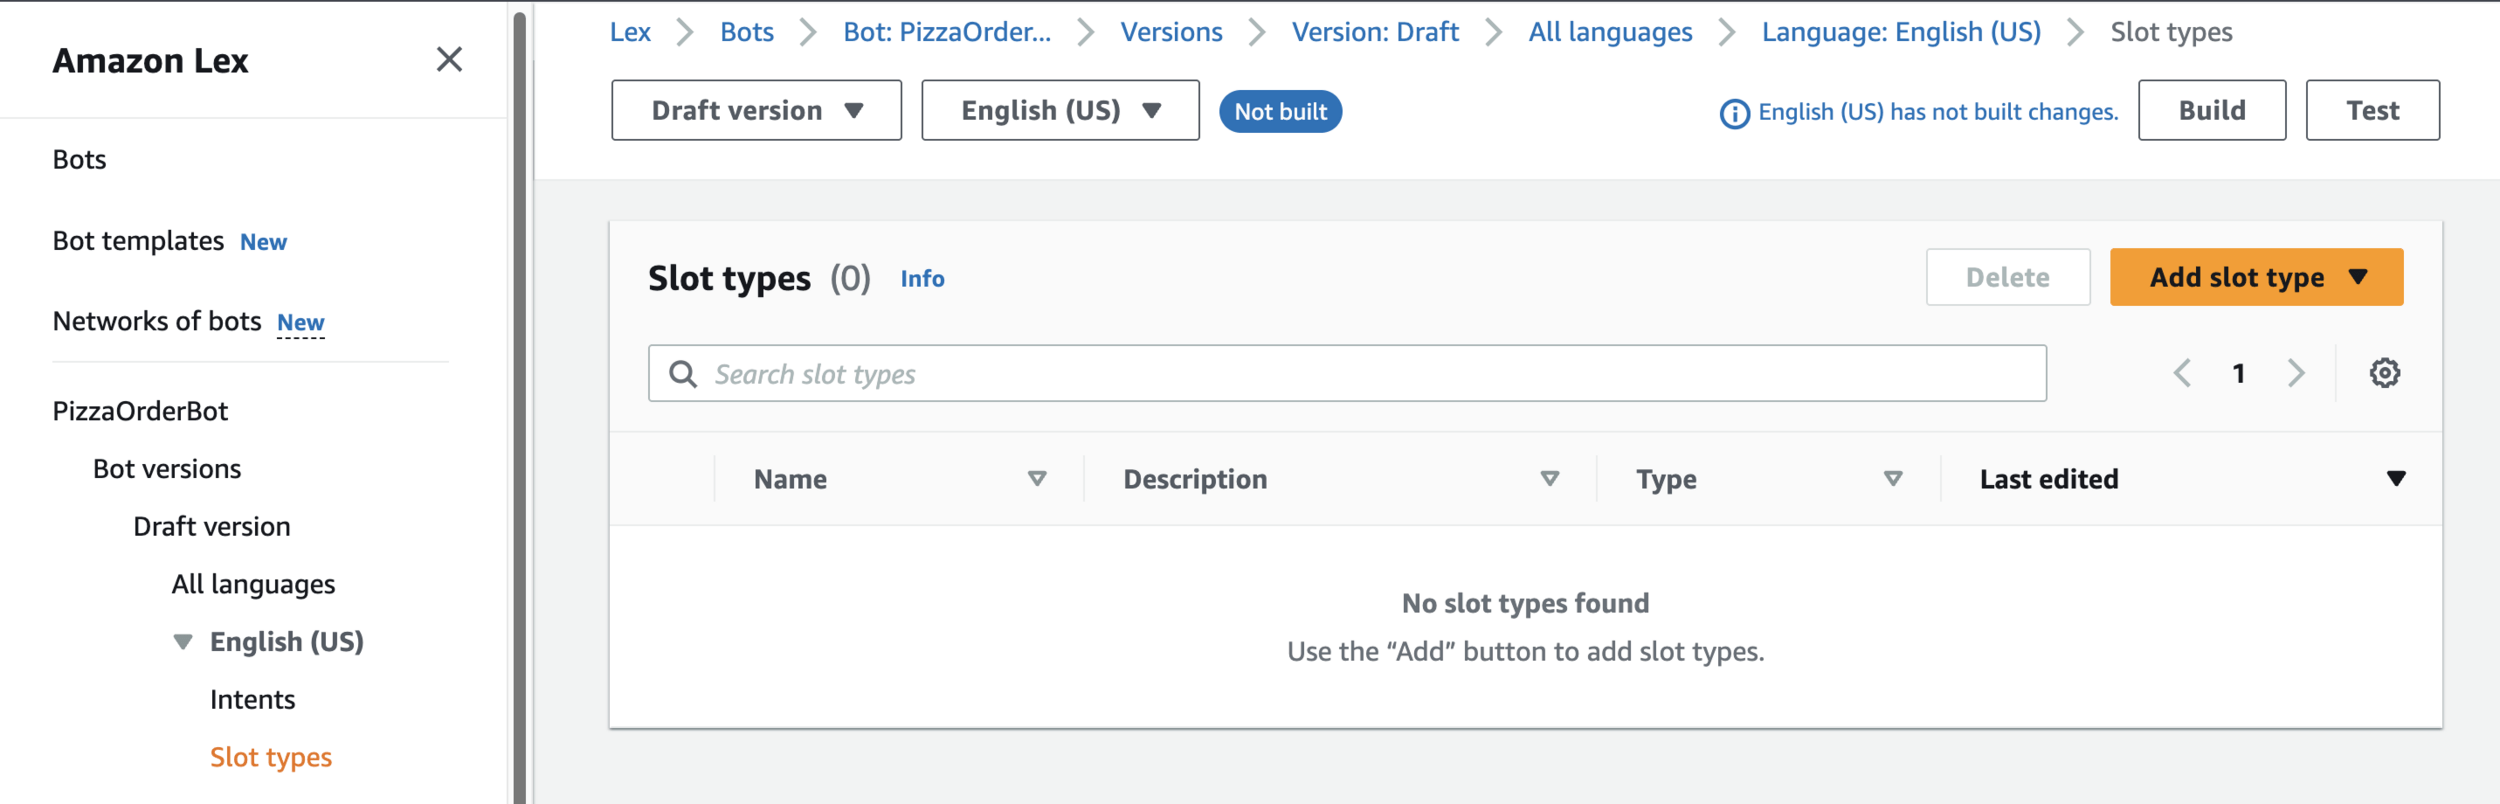Click the Name column header
Screen dimensions: 2500x804
[790, 479]
